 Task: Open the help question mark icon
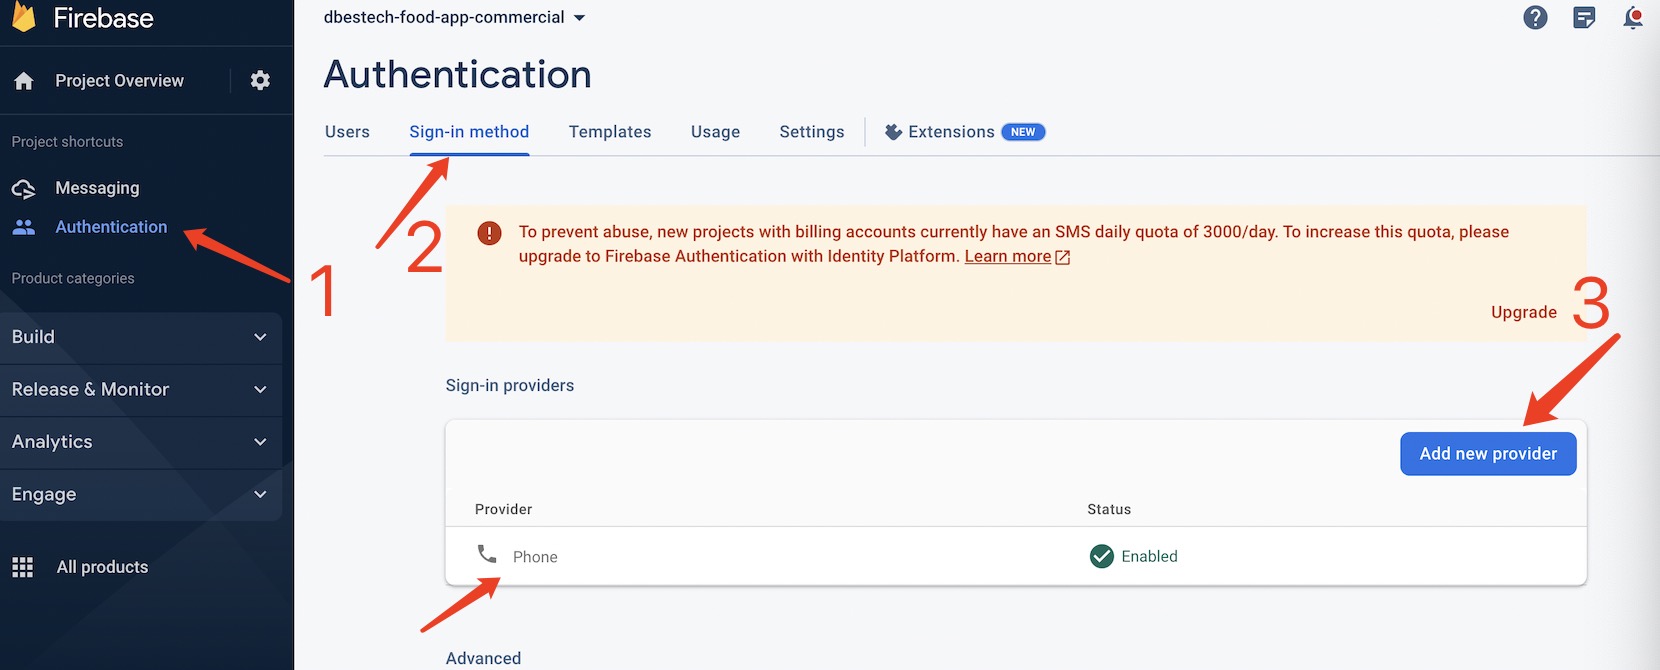[1535, 17]
